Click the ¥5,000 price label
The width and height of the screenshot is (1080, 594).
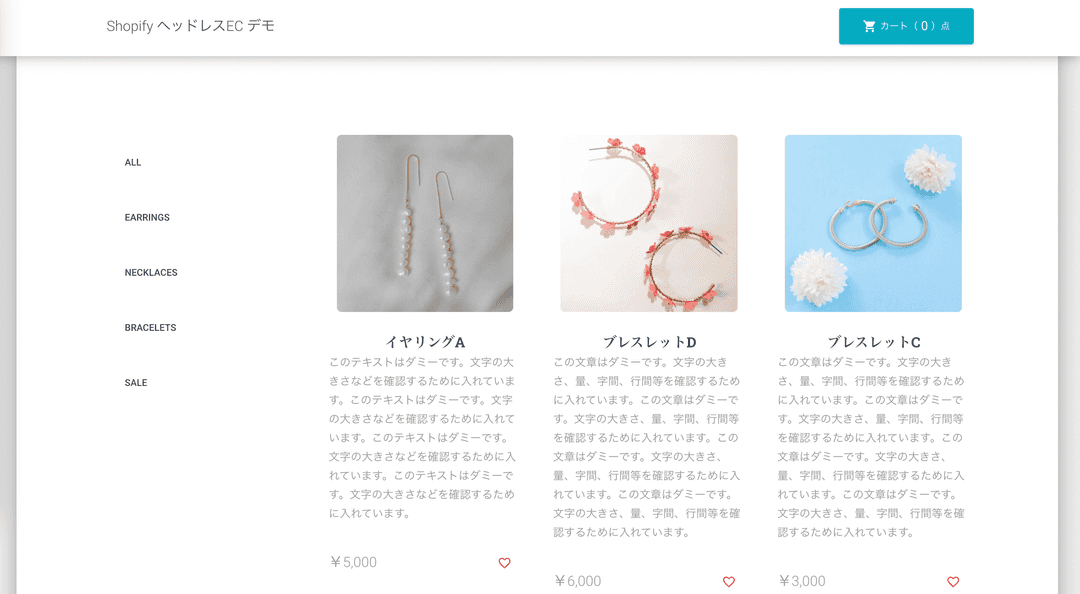[353, 562]
